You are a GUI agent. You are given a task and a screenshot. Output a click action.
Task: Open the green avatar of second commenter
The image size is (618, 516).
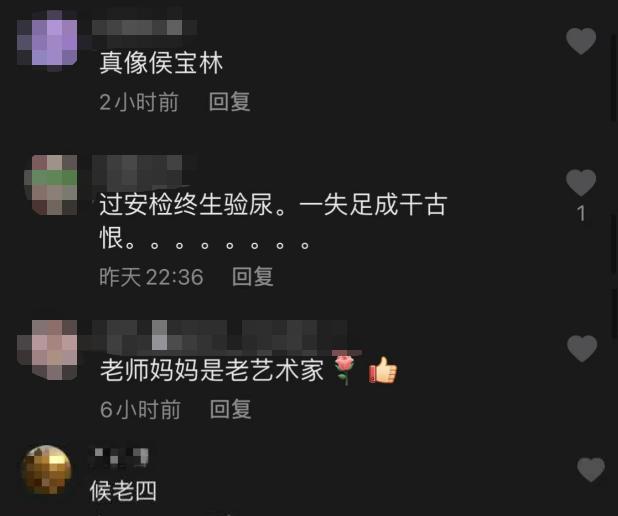(50, 185)
